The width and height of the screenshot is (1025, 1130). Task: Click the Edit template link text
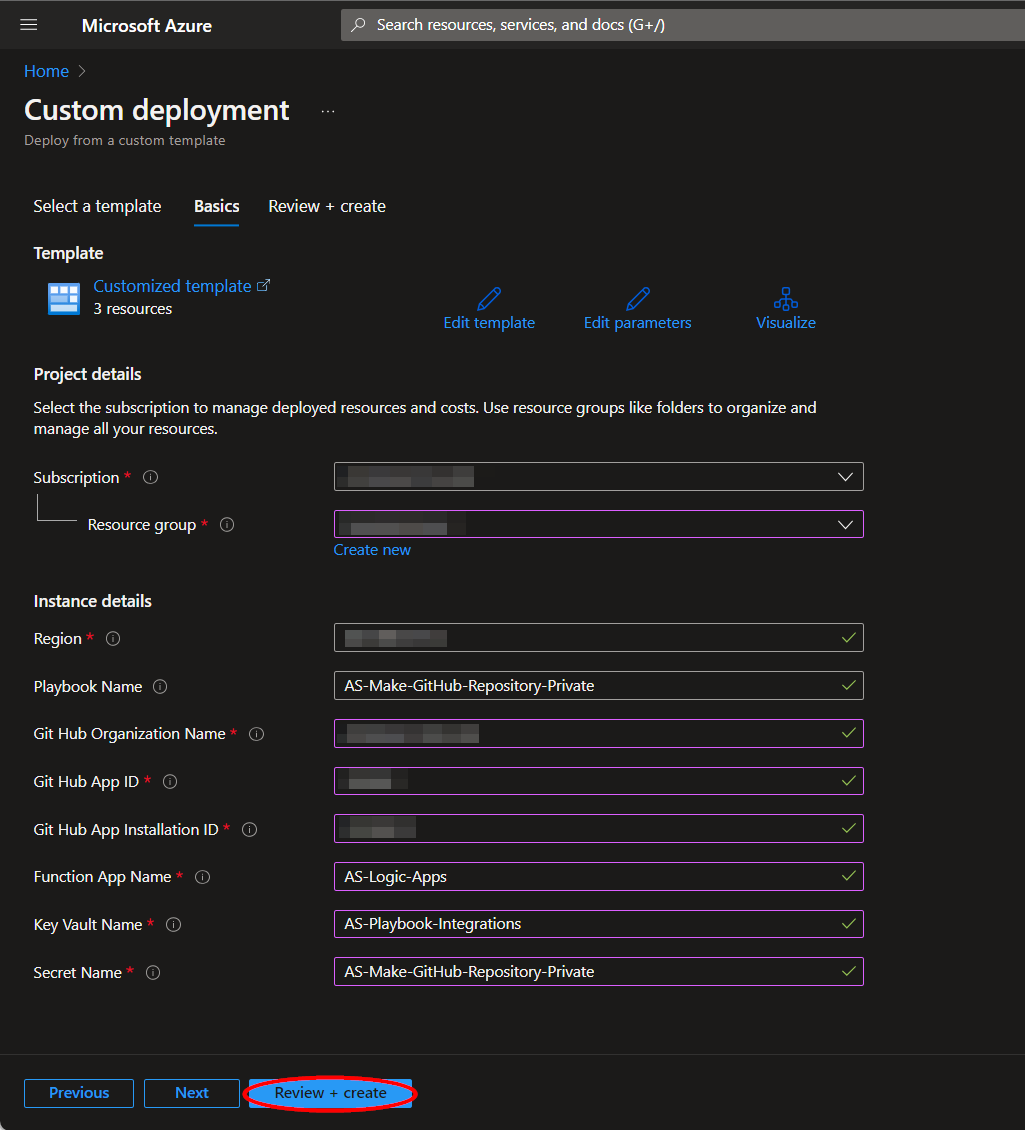[x=489, y=323]
